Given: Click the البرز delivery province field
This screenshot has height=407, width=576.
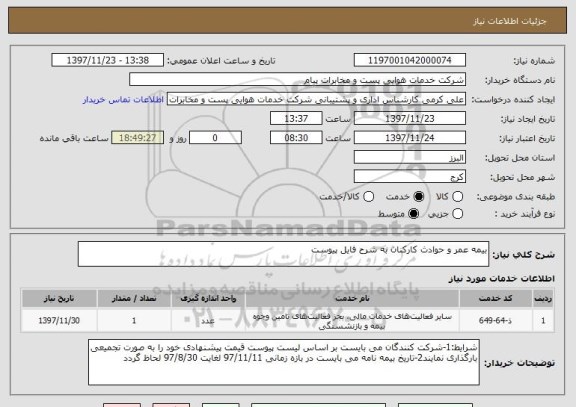Looking at the screenshot, I should [410, 158].
